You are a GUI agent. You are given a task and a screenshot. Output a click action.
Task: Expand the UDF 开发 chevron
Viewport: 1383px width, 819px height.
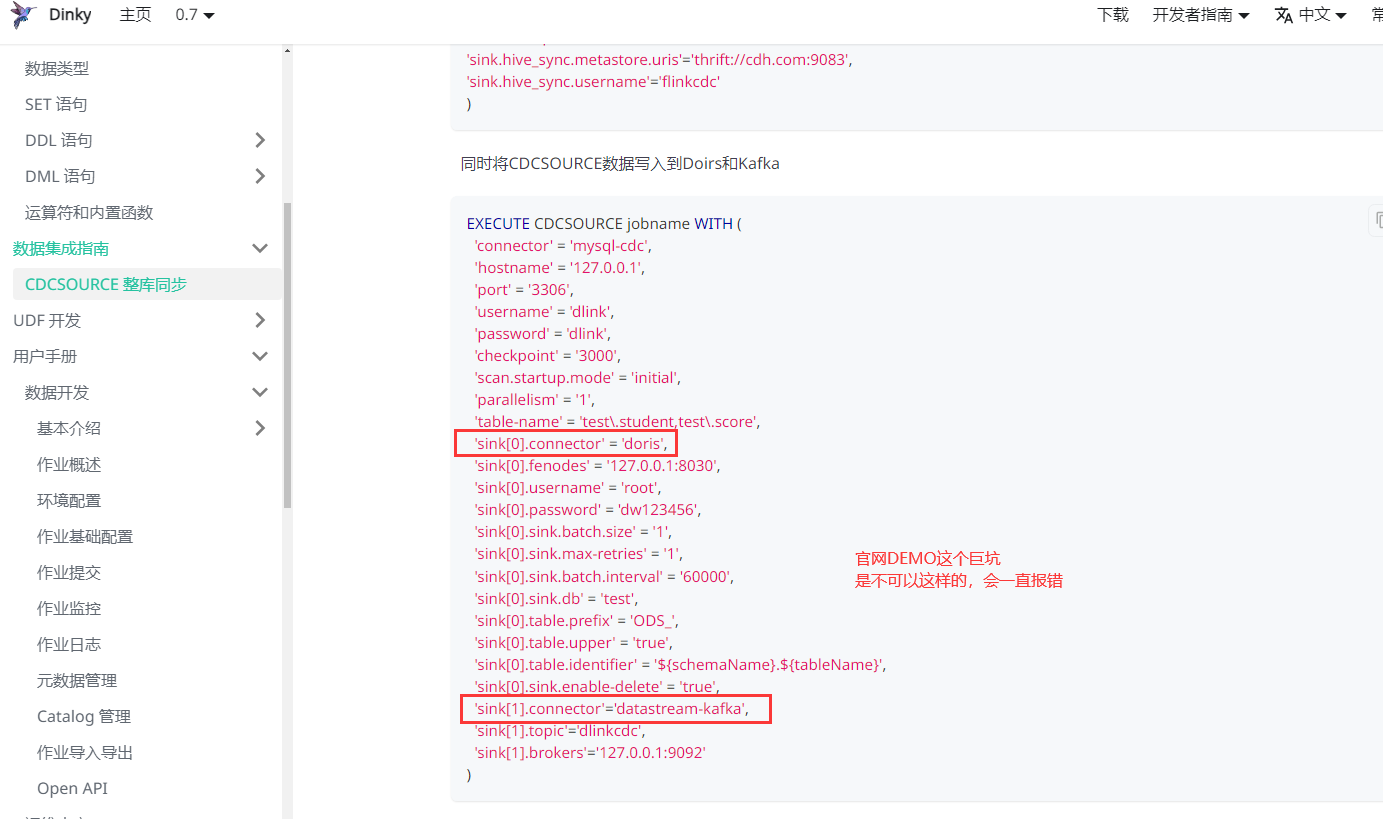[x=260, y=320]
